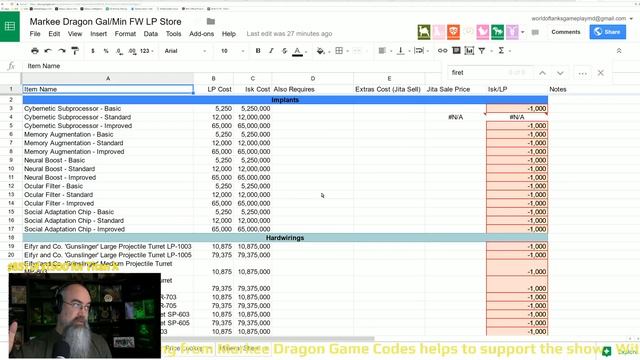
Task: Click the account email dropdown
Action: (x=582, y=18)
